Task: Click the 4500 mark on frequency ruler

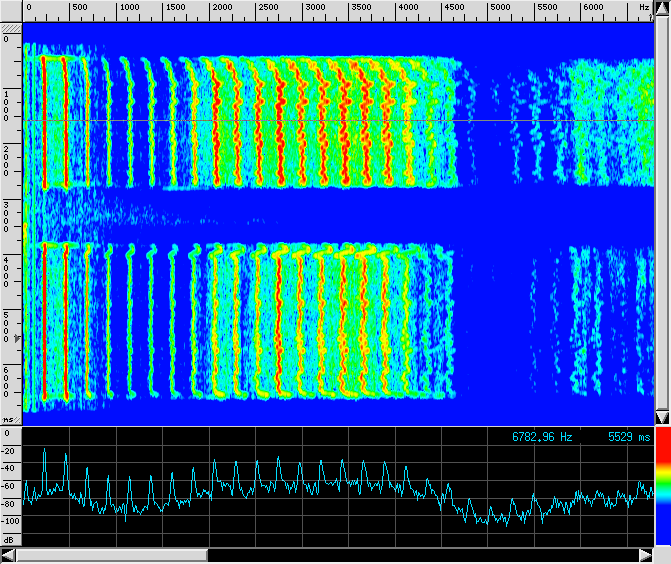Action: click(x=453, y=8)
